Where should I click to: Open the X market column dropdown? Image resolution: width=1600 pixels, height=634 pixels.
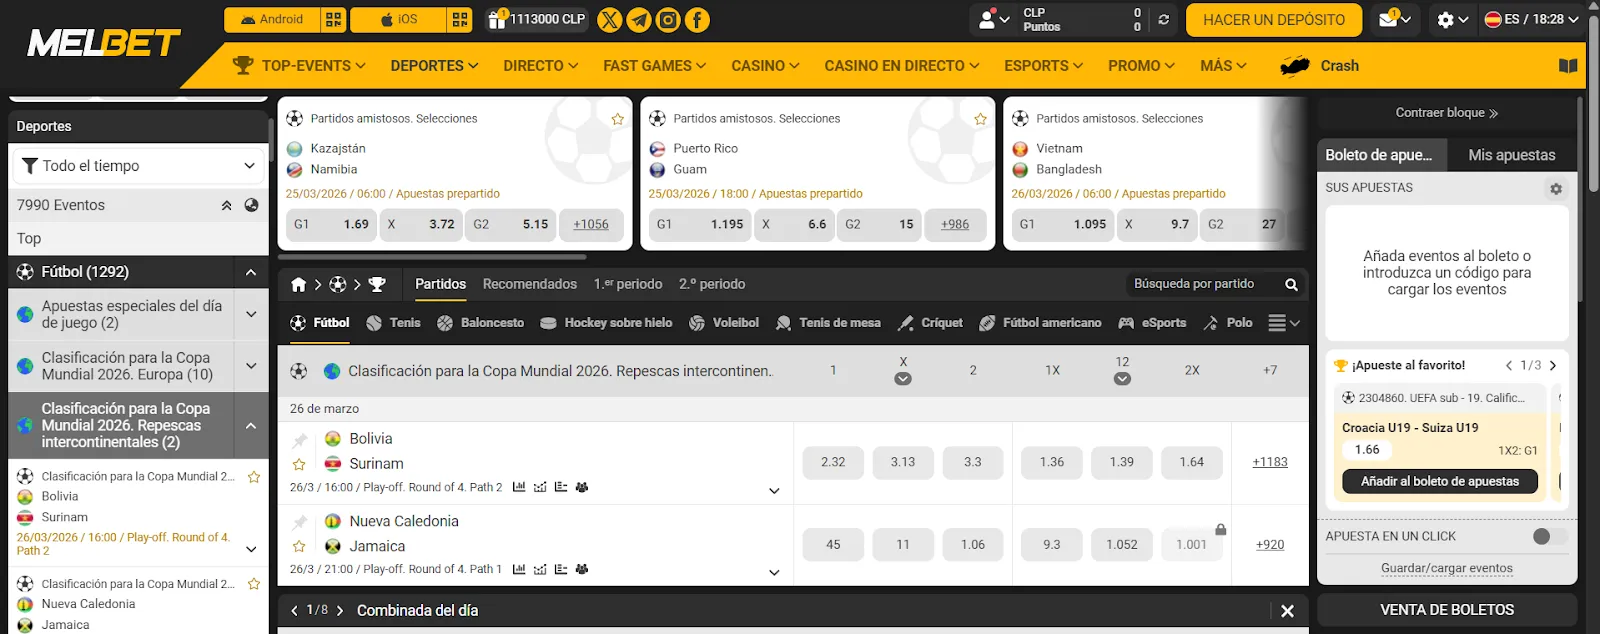click(903, 379)
